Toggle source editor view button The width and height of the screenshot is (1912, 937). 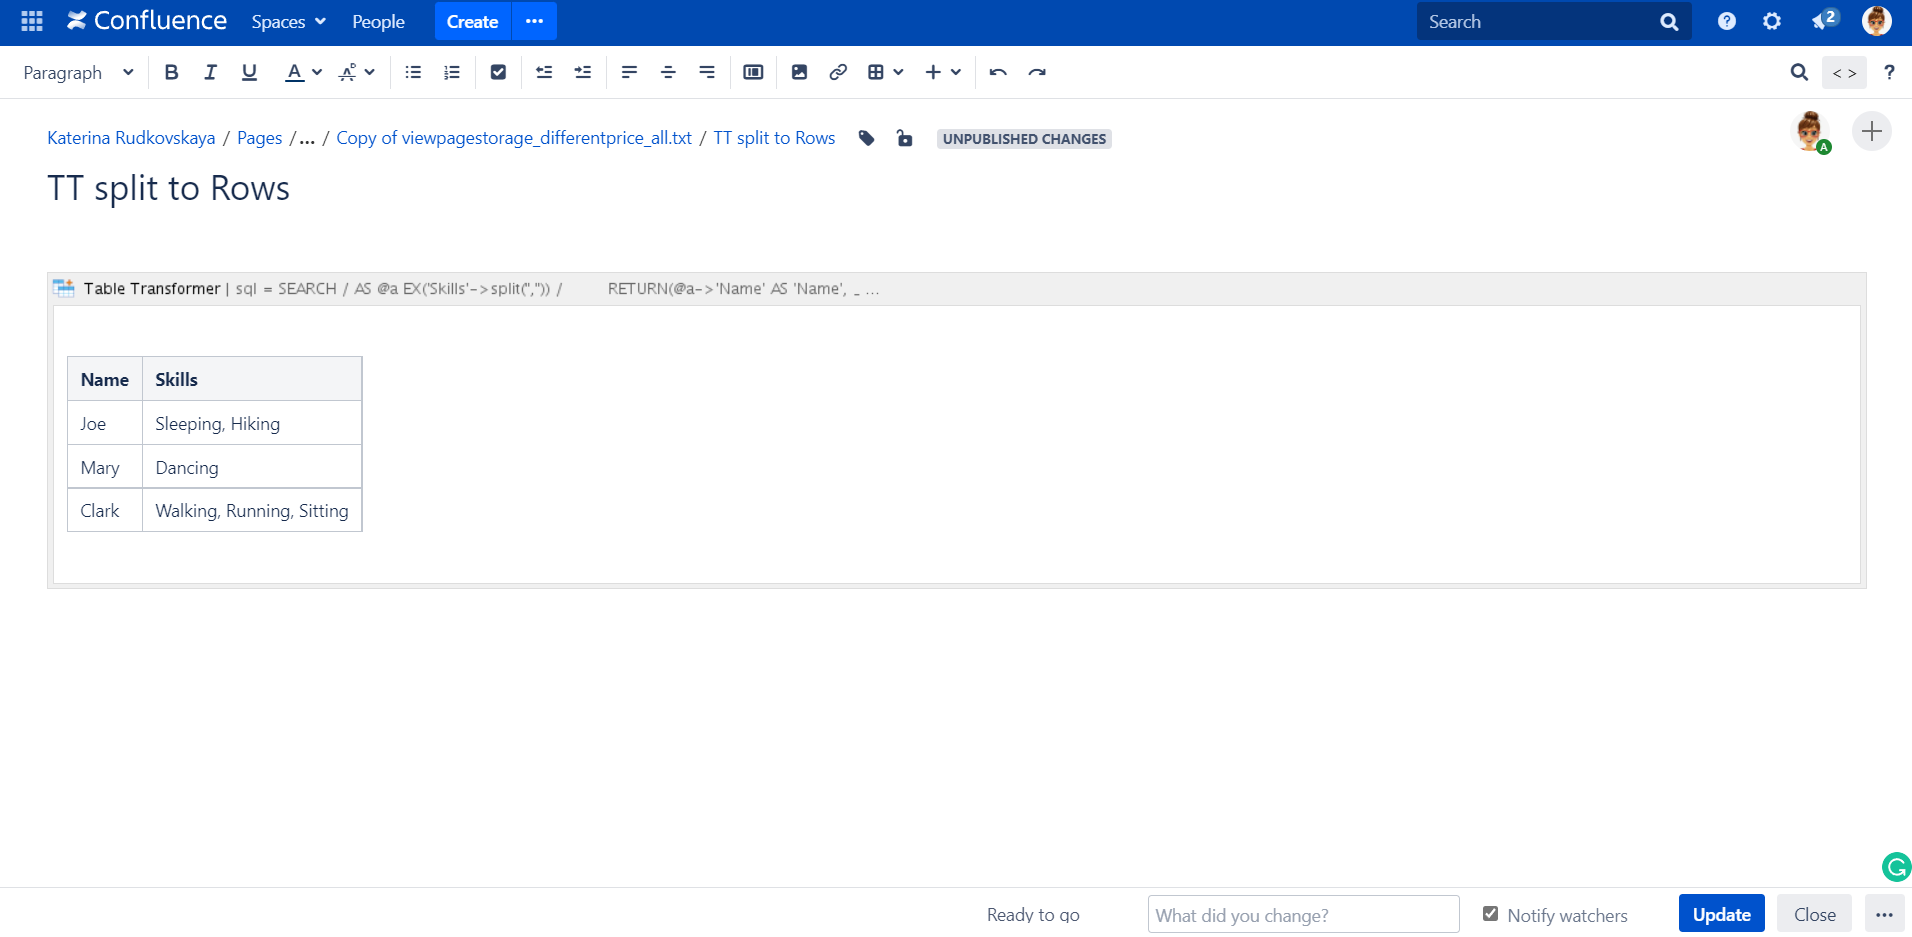pos(1844,72)
